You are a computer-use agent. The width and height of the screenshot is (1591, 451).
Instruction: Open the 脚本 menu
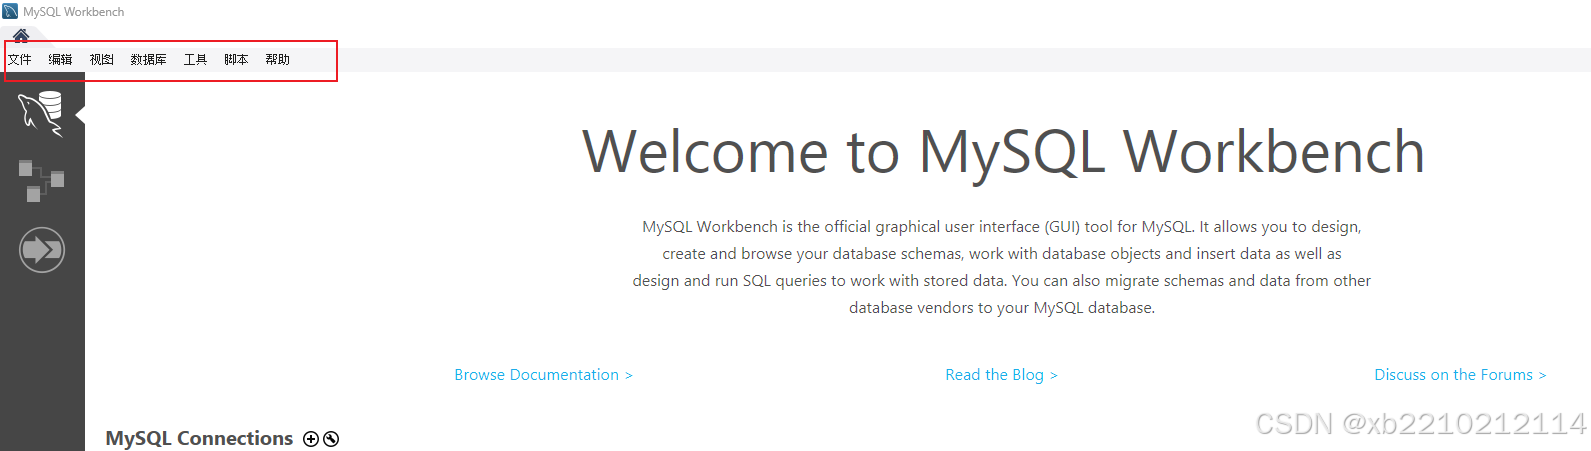pyautogui.click(x=237, y=60)
